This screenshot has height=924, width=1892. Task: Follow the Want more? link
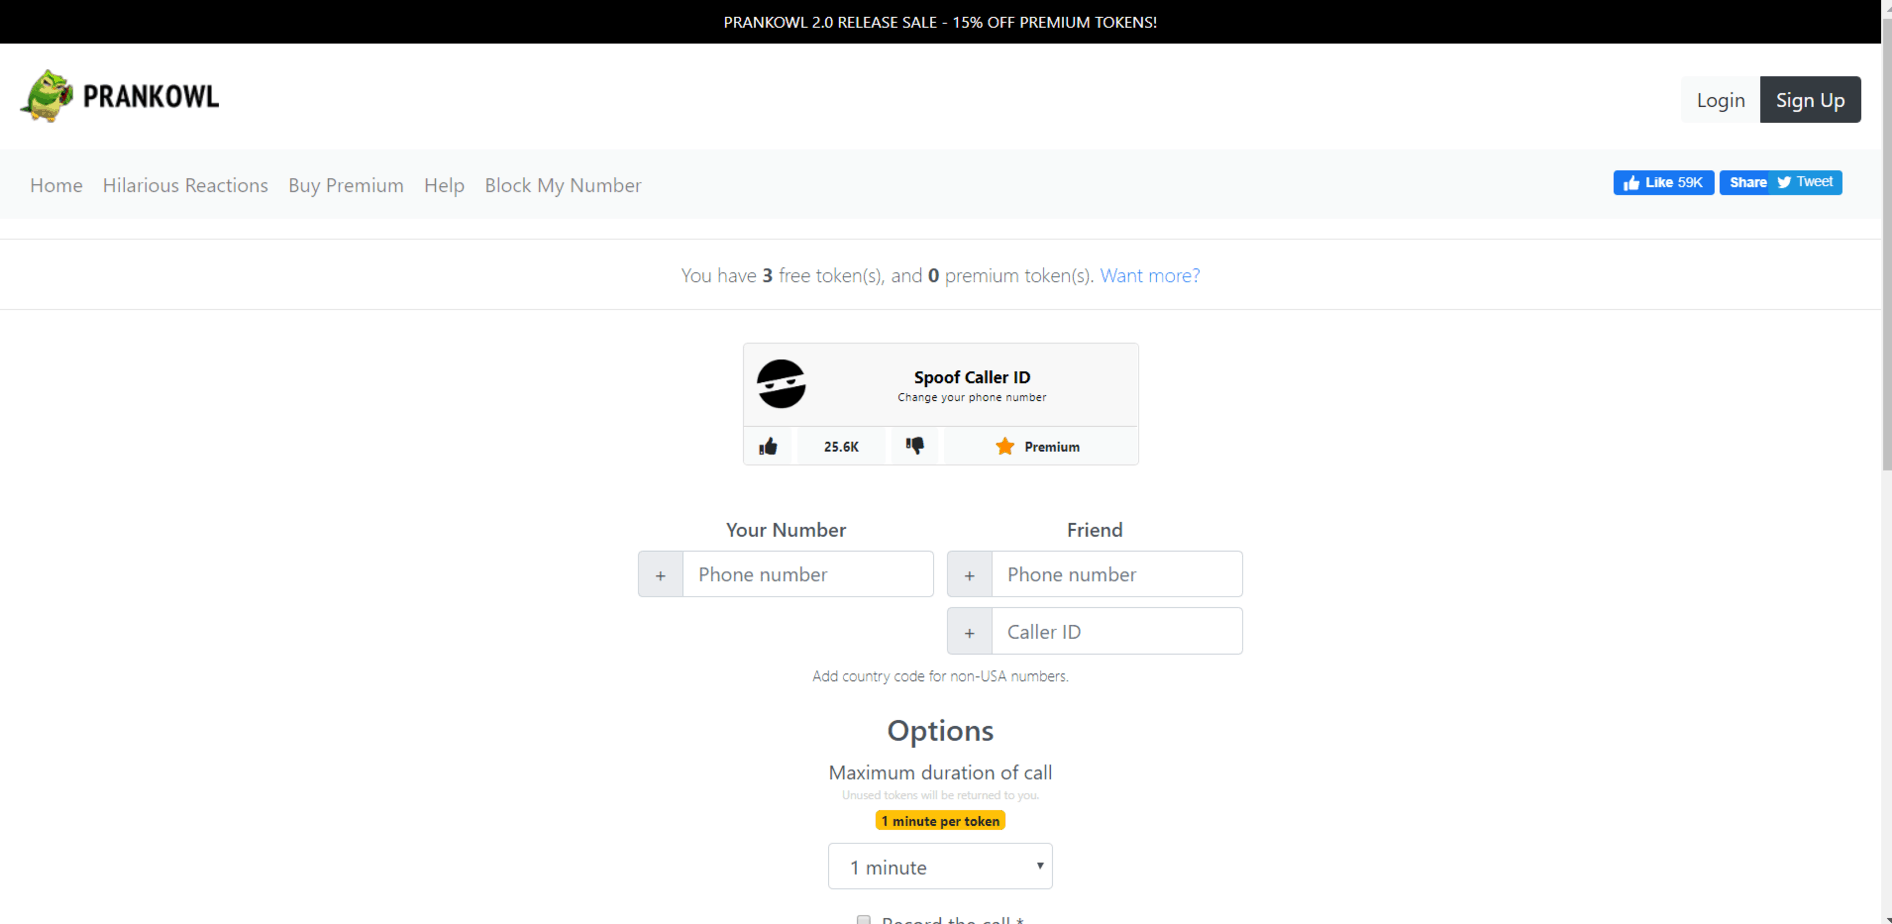tap(1150, 275)
